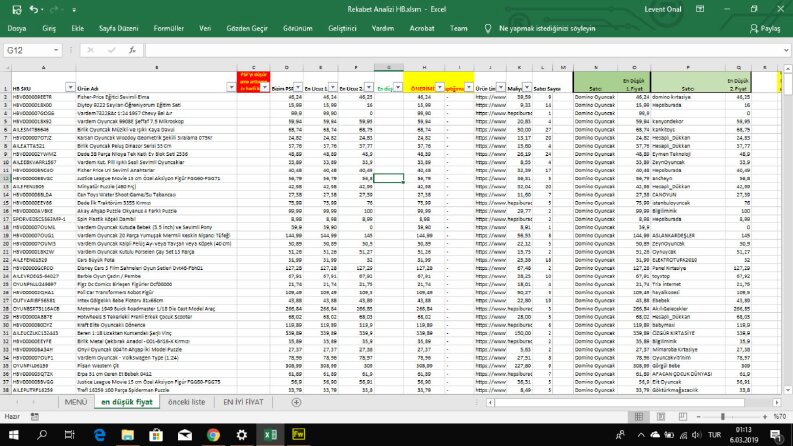The height and width of the screenshot is (446, 793).
Task: Click the Select All corner triangle
Action: (6, 67)
